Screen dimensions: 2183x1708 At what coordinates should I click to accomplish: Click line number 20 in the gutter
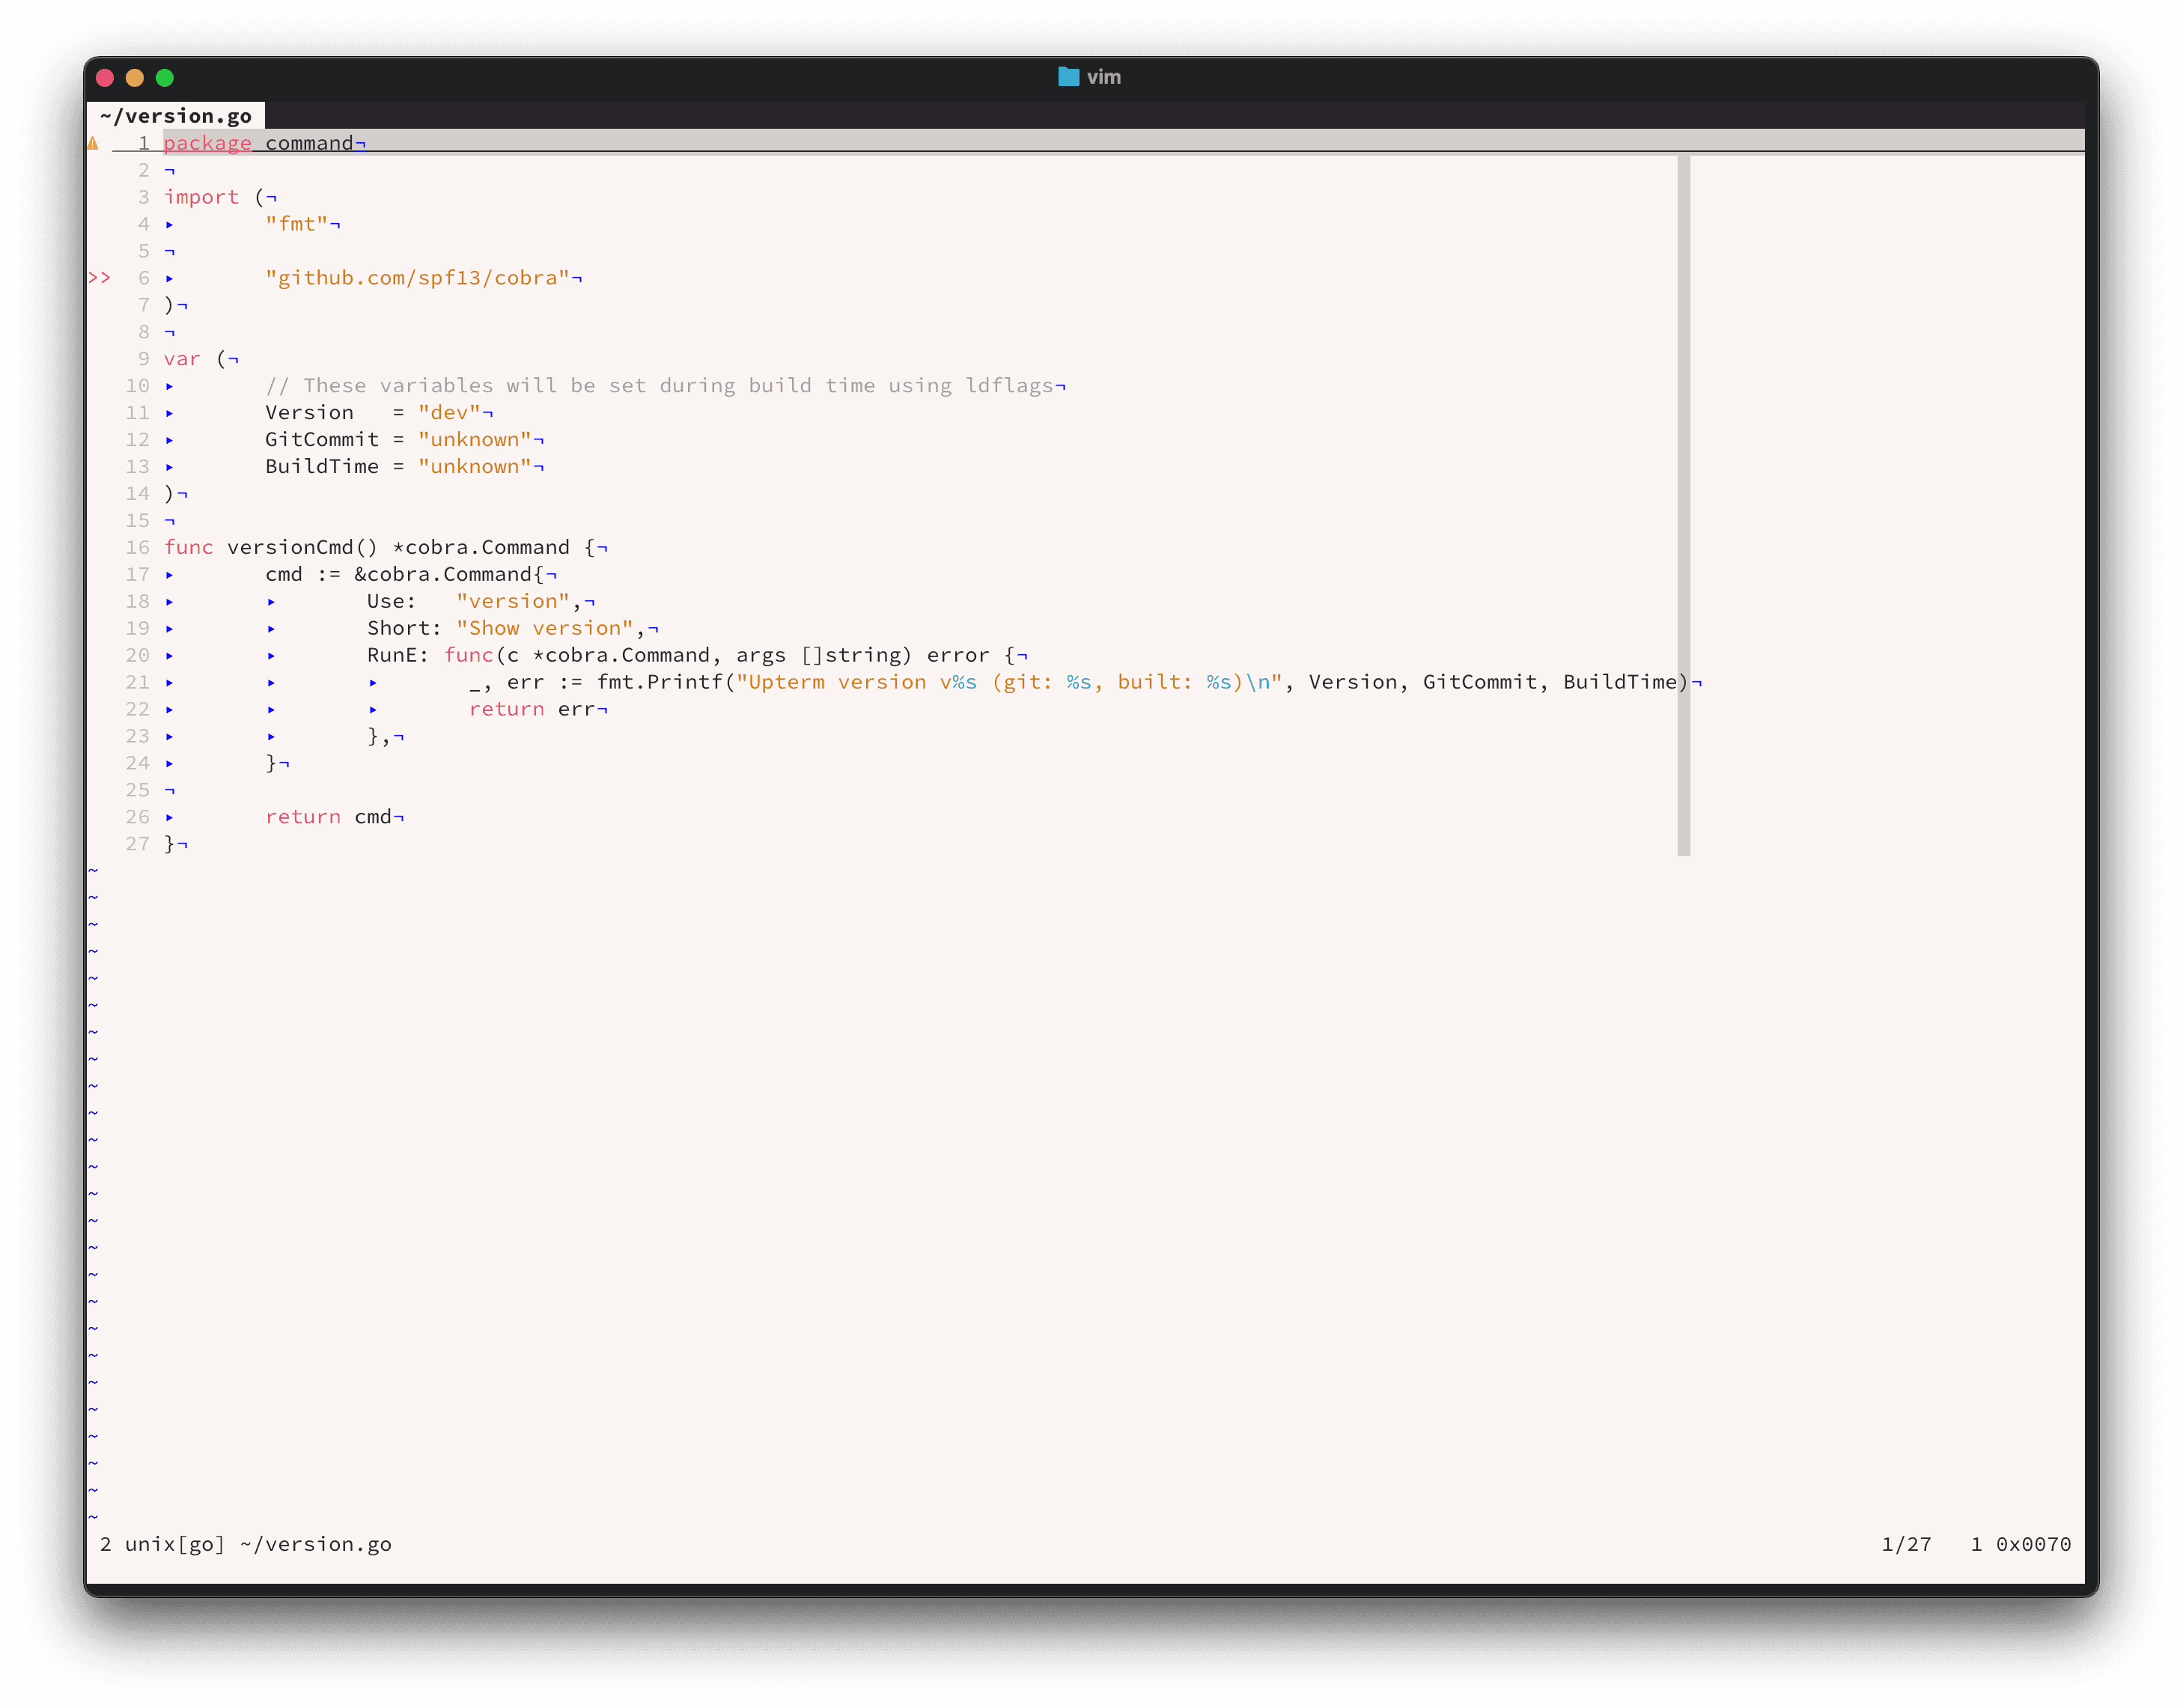click(x=137, y=655)
